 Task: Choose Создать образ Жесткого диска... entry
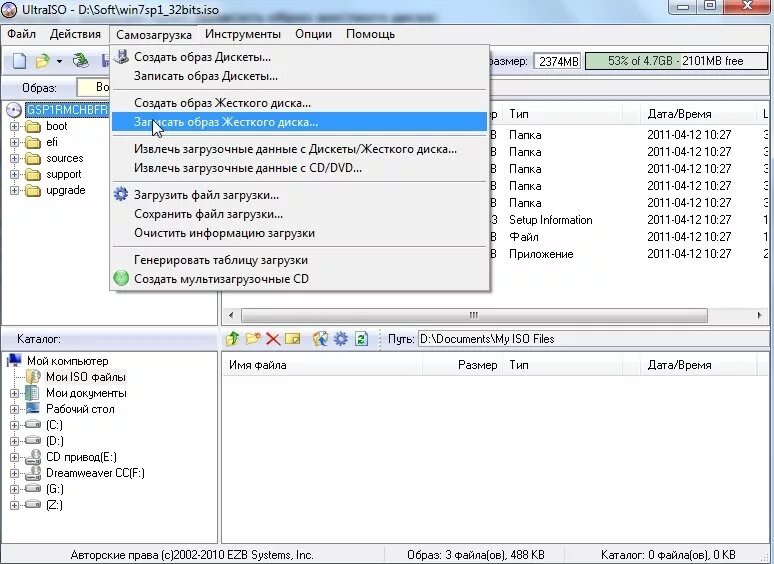pos(299,103)
